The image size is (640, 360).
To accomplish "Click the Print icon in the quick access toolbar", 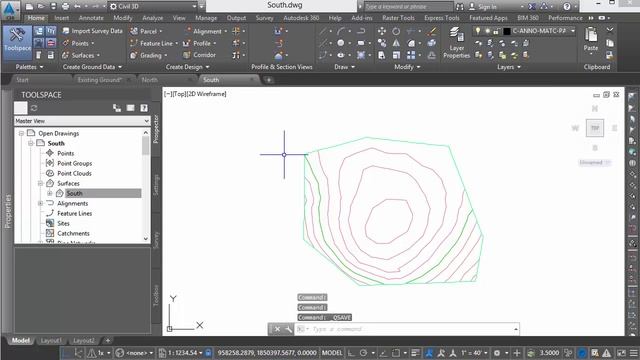I will [65, 7].
